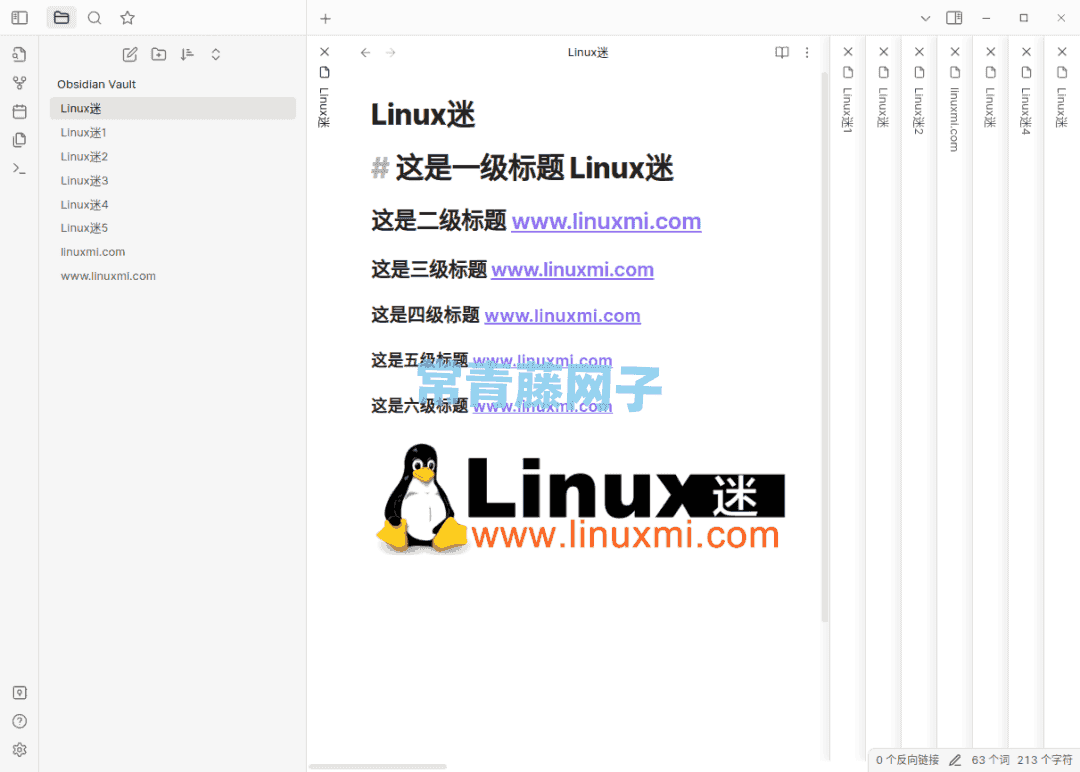Open the link in 二级标题 heading
Image resolution: width=1080 pixels, height=772 pixels.
point(606,222)
